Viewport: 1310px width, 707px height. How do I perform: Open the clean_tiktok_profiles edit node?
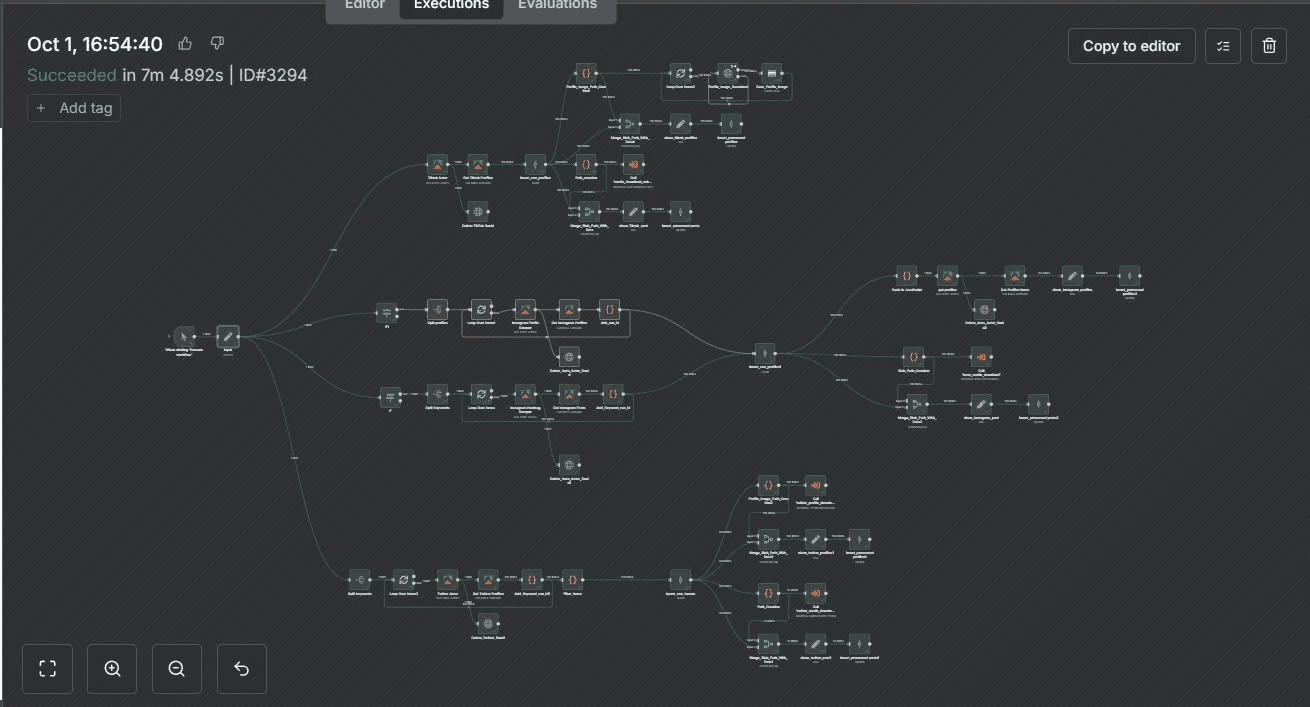point(682,124)
